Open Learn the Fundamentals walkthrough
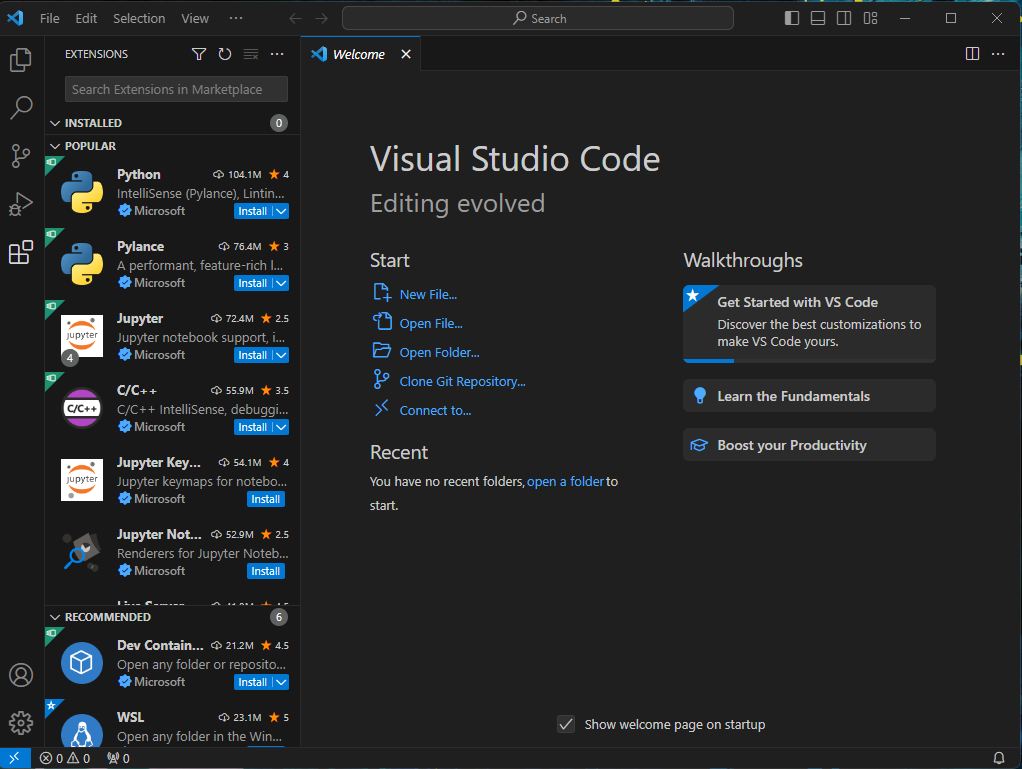 click(809, 396)
